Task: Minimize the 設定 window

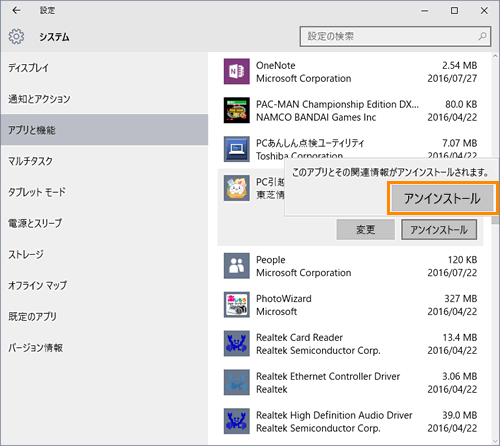Action: tap(424, 11)
